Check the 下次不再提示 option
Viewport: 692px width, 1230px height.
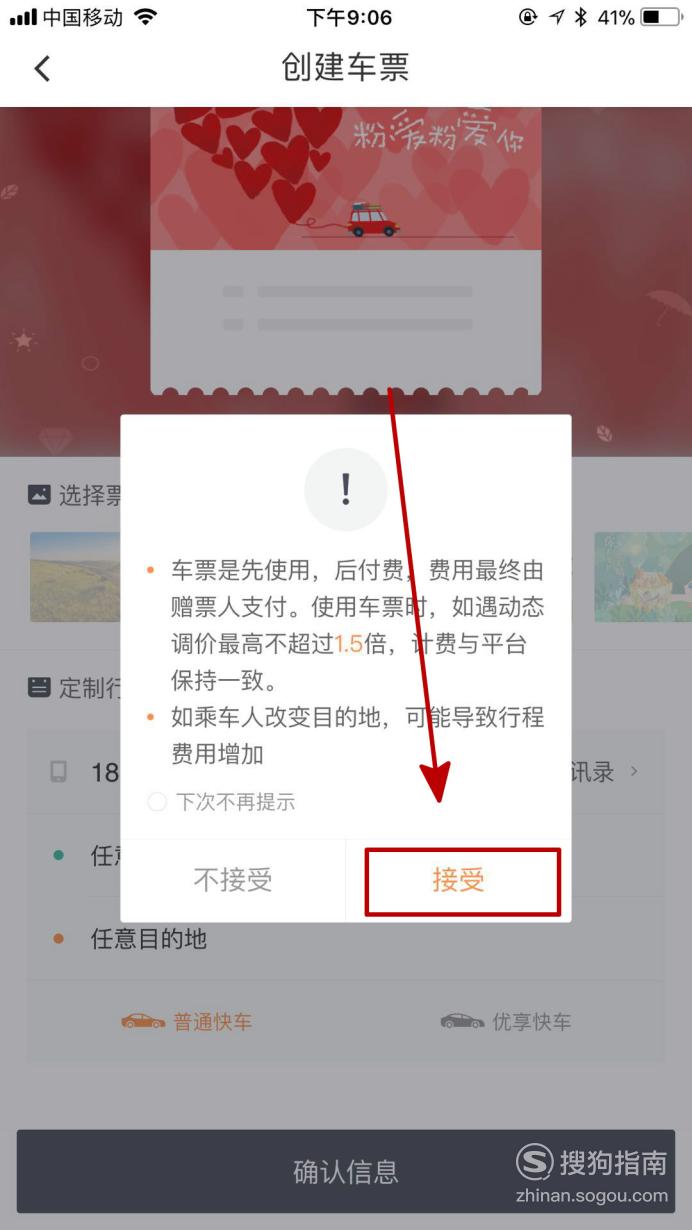coord(157,802)
